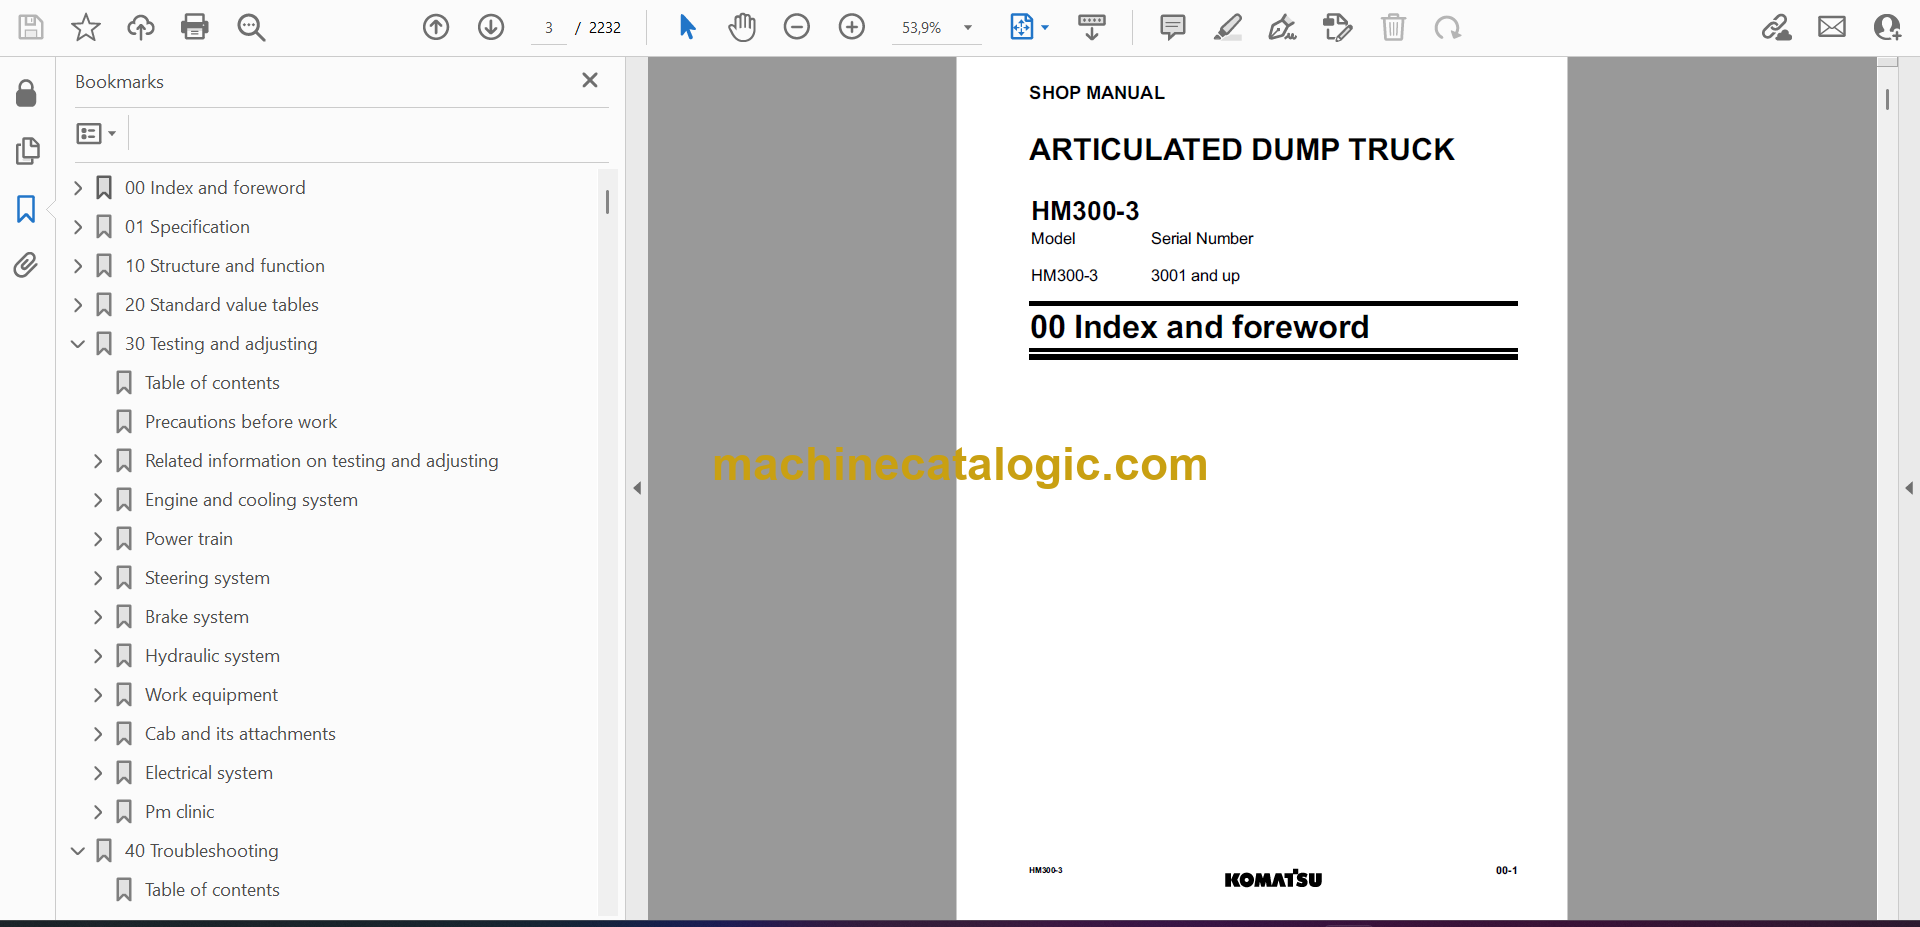Add the document to favorites star
Screen dimensions: 1920x927
pyautogui.click(x=86, y=27)
